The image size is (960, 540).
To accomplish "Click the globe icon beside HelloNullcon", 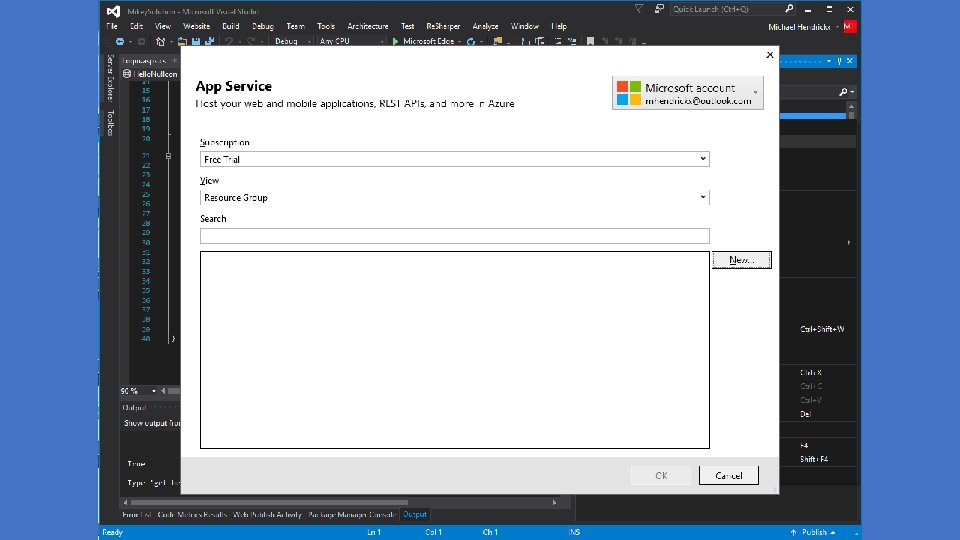I will pos(127,74).
